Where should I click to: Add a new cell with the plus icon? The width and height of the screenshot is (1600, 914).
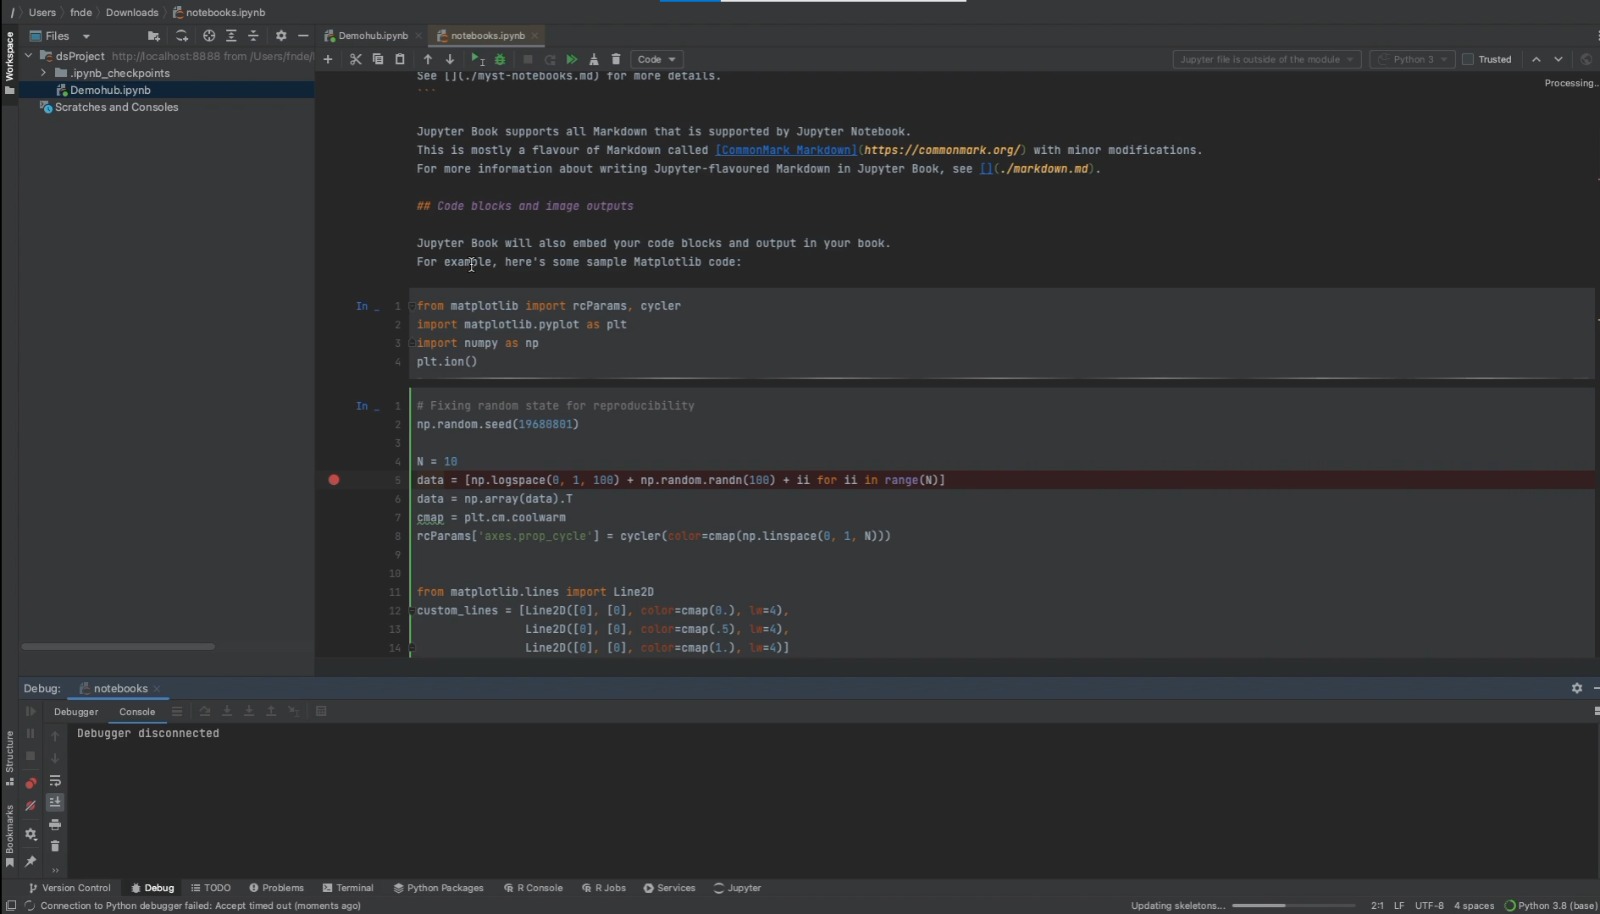click(x=327, y=60)
